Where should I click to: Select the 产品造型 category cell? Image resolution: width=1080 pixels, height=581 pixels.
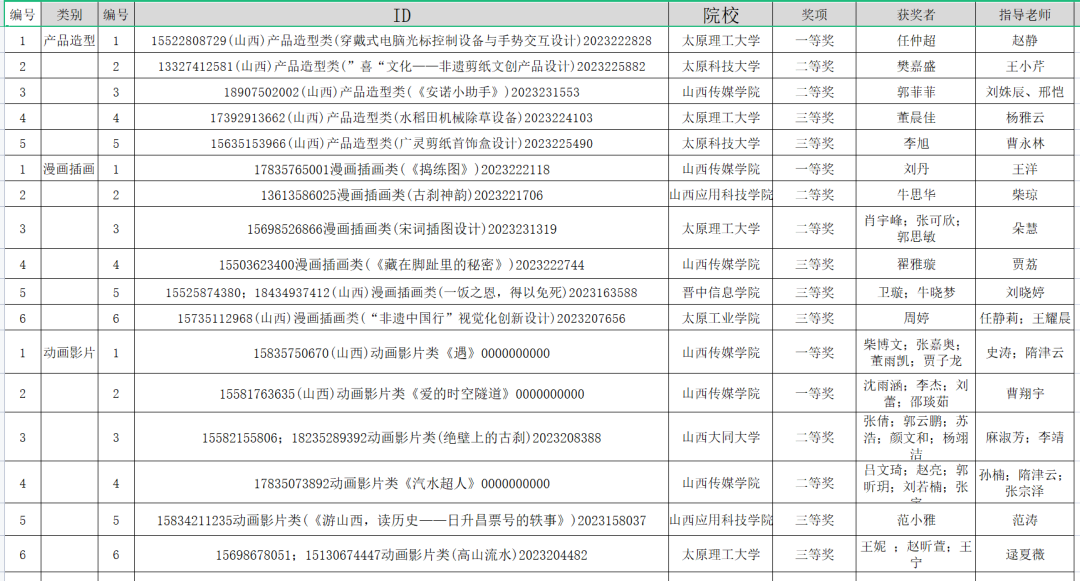pos(70,41)
